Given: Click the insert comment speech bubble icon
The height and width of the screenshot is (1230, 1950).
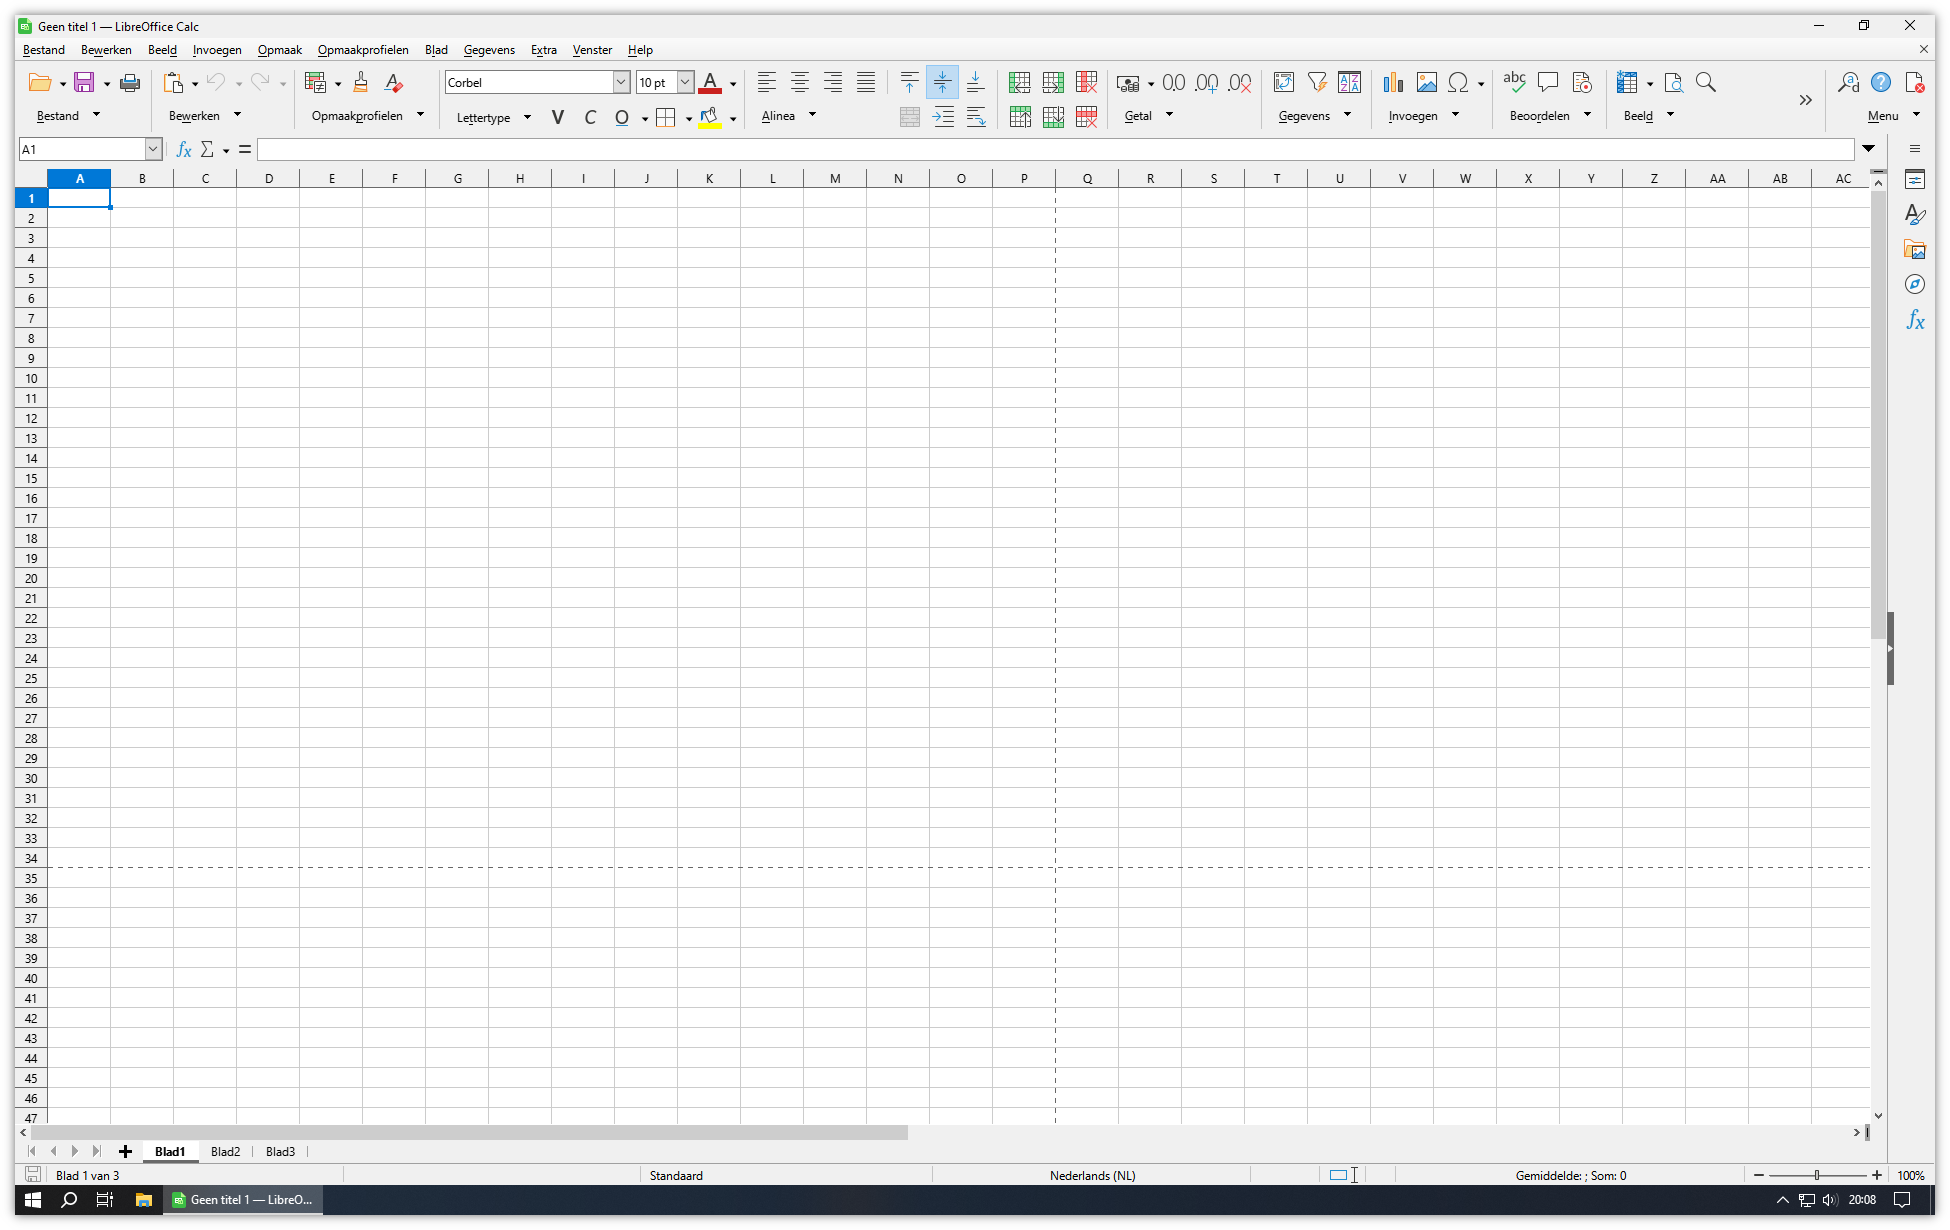Looking at the screenshot, I should (1548, 83).
